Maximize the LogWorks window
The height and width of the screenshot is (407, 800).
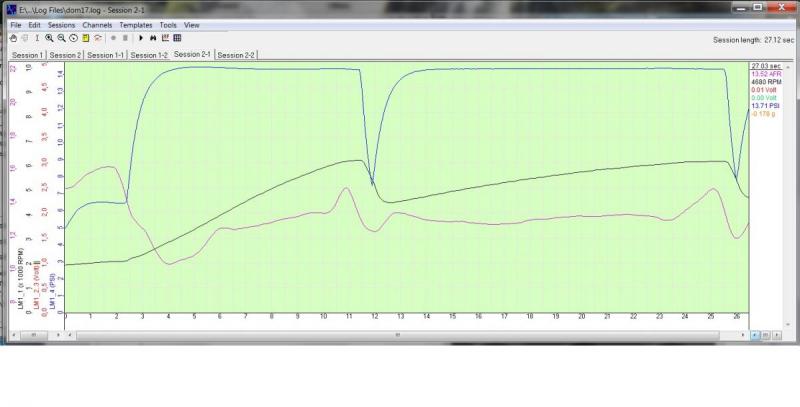(x=758, y=7)
